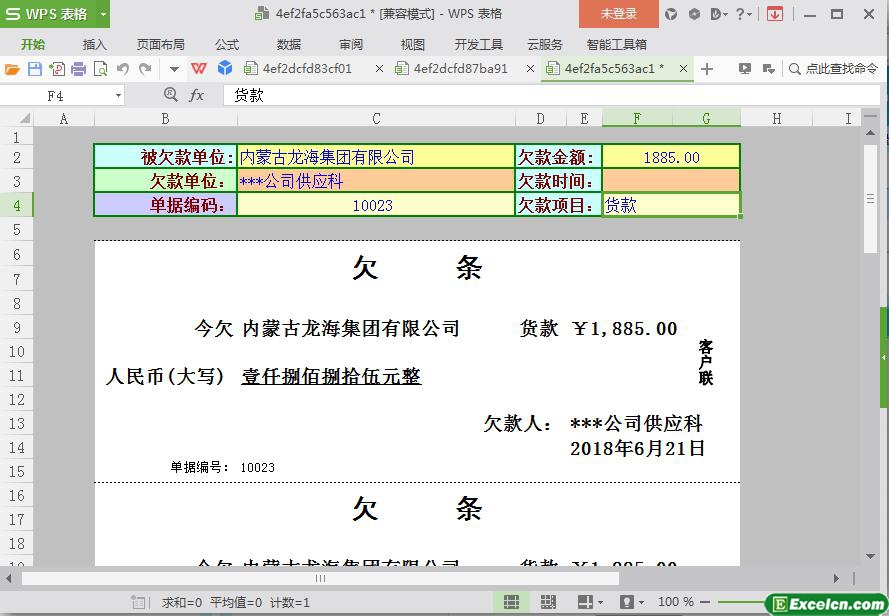The width and height of the screenshot is (889, 616).
Task: Click the Name Box showing F4
Action: point(56,96)
